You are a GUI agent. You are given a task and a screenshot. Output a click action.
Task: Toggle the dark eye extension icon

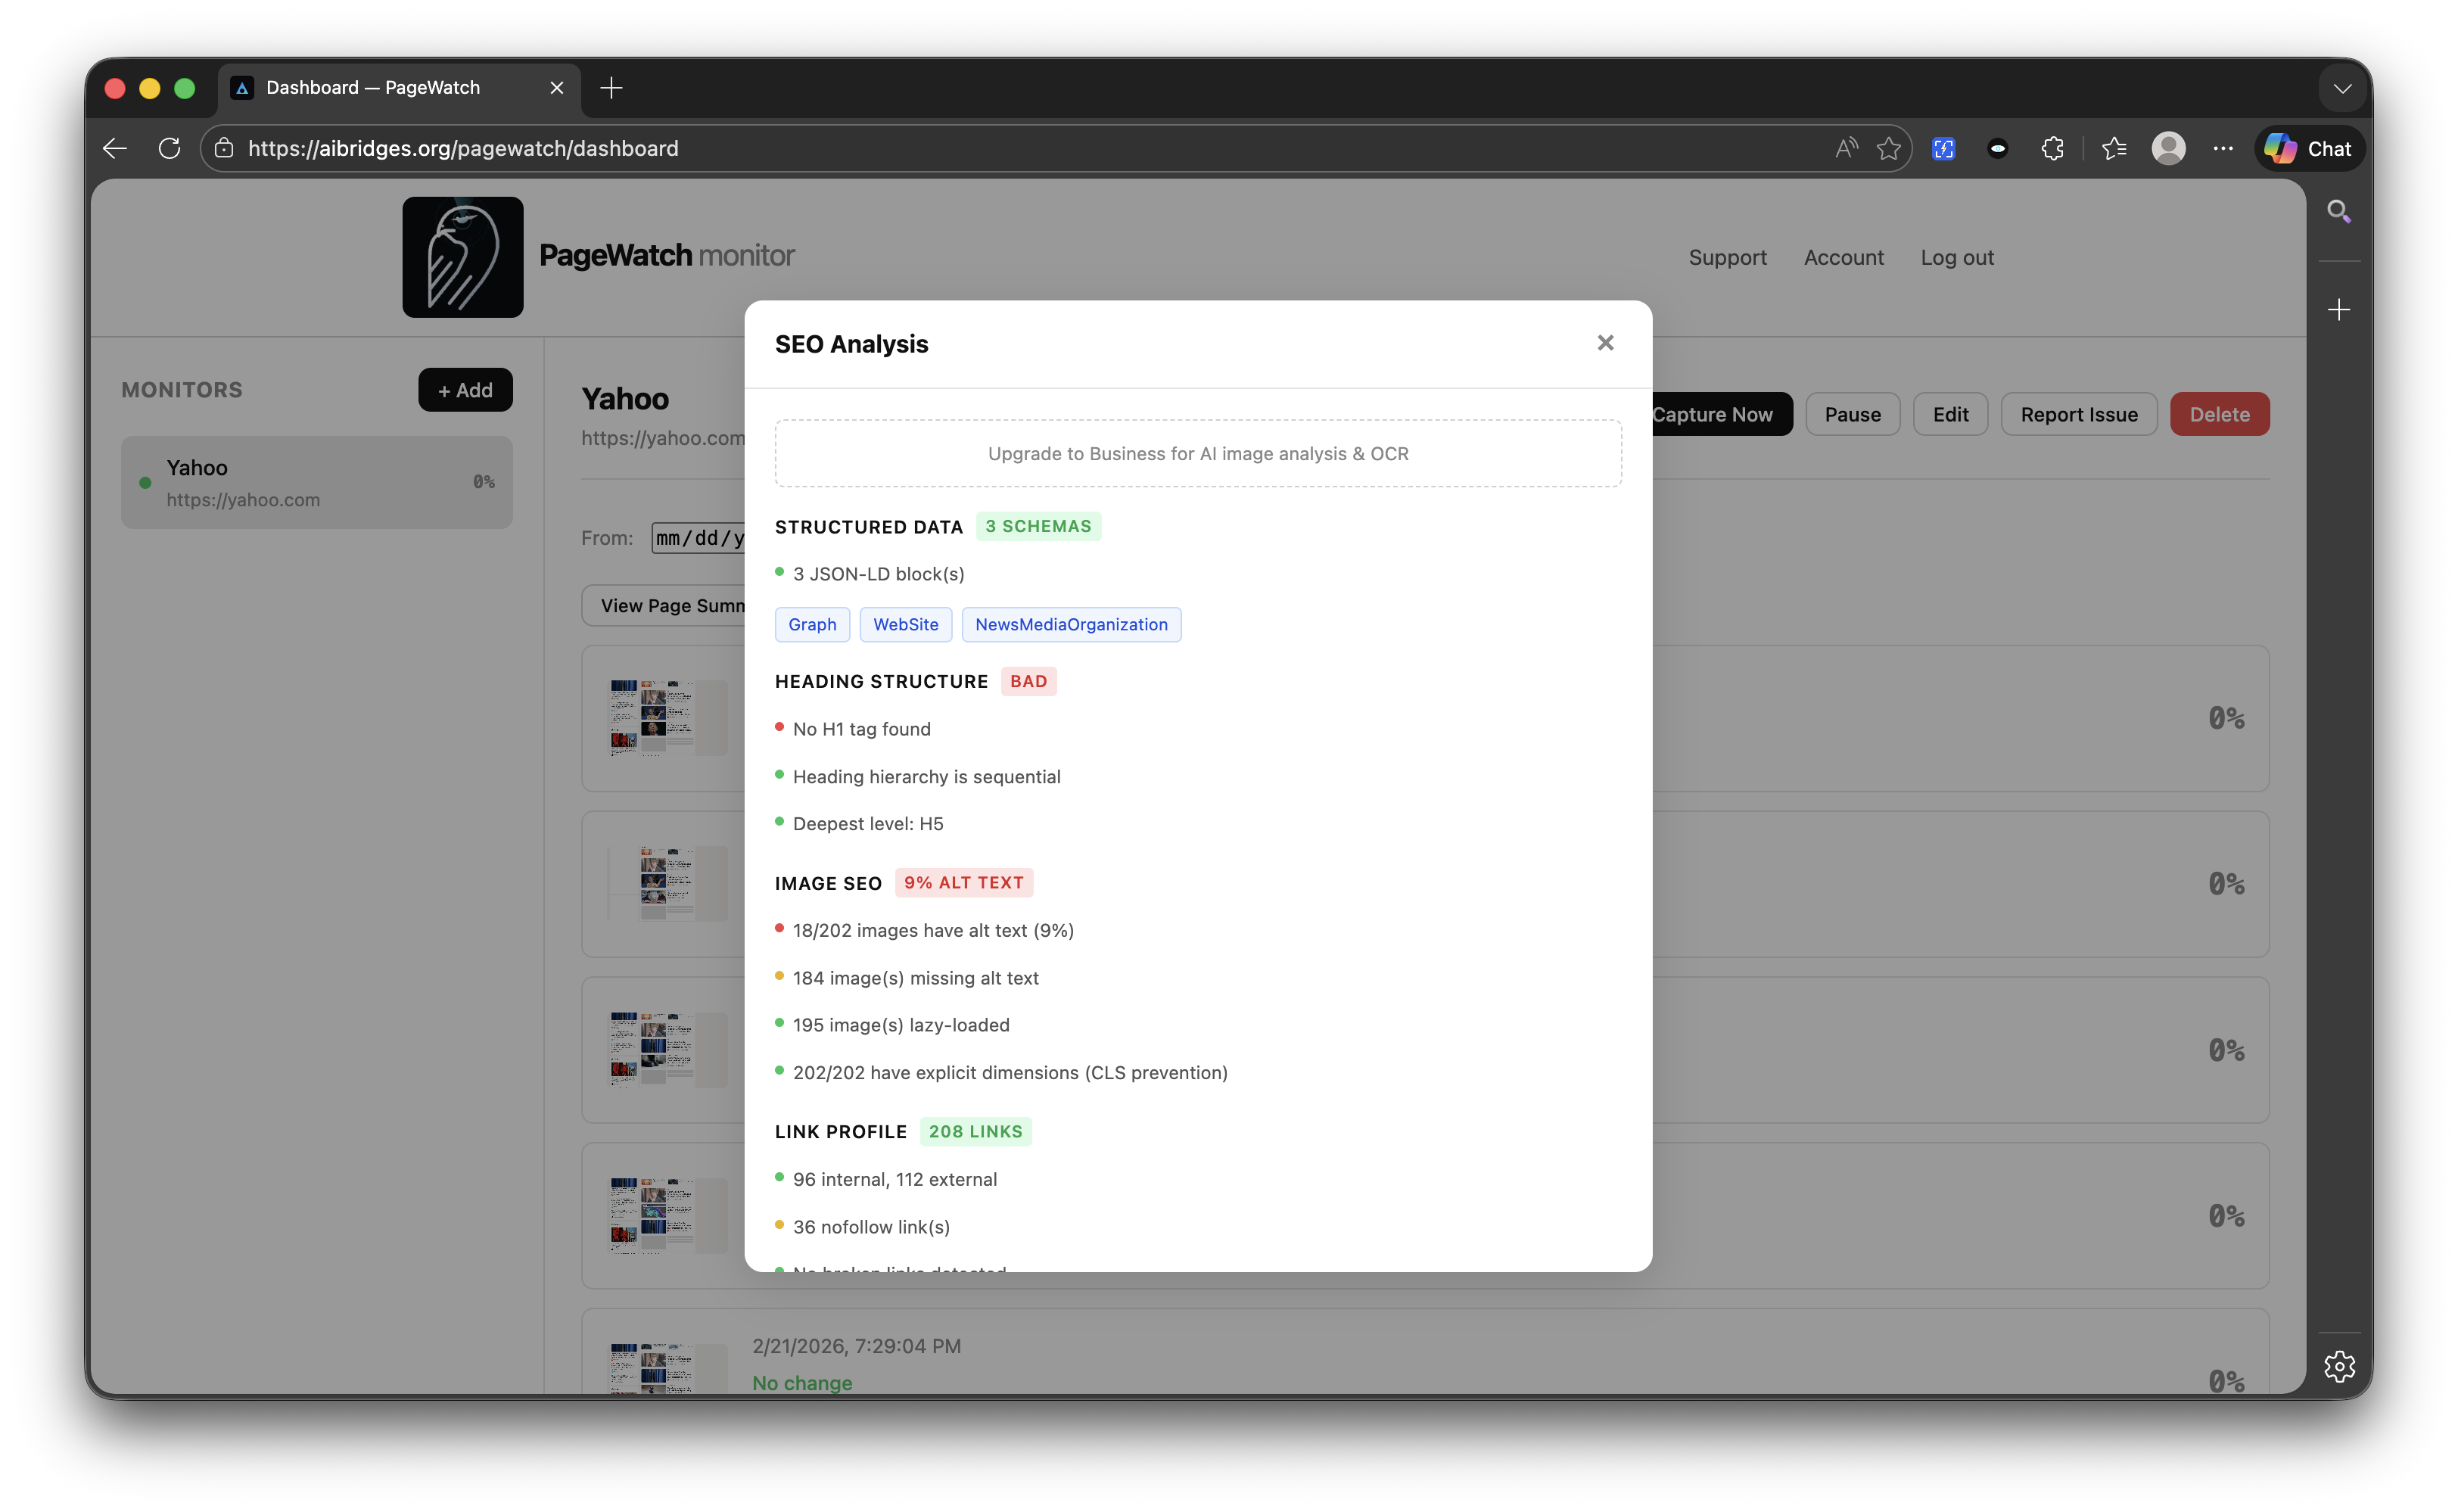pyautogui.click(x=1996, y=148)
